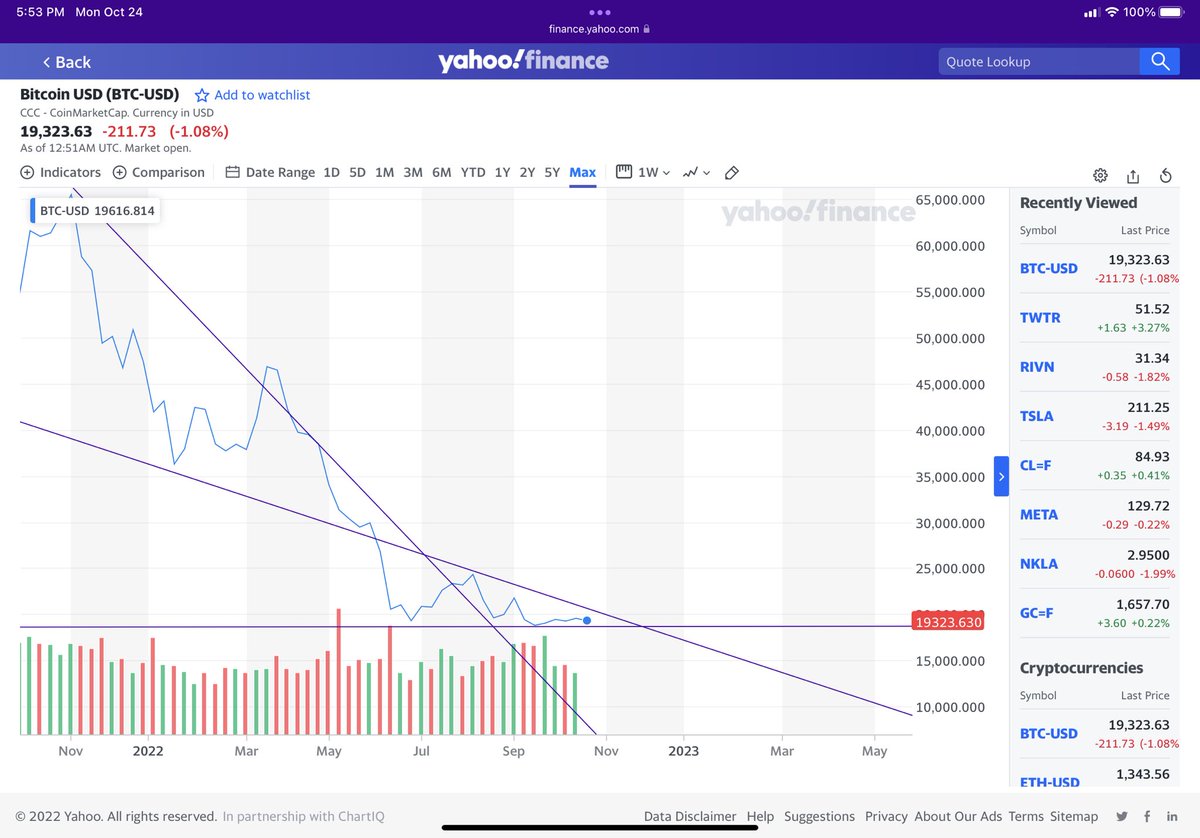The image size is (1200, 838).
Task: Open Yahoo Facebook page icon
Action: pos(1147,816)
